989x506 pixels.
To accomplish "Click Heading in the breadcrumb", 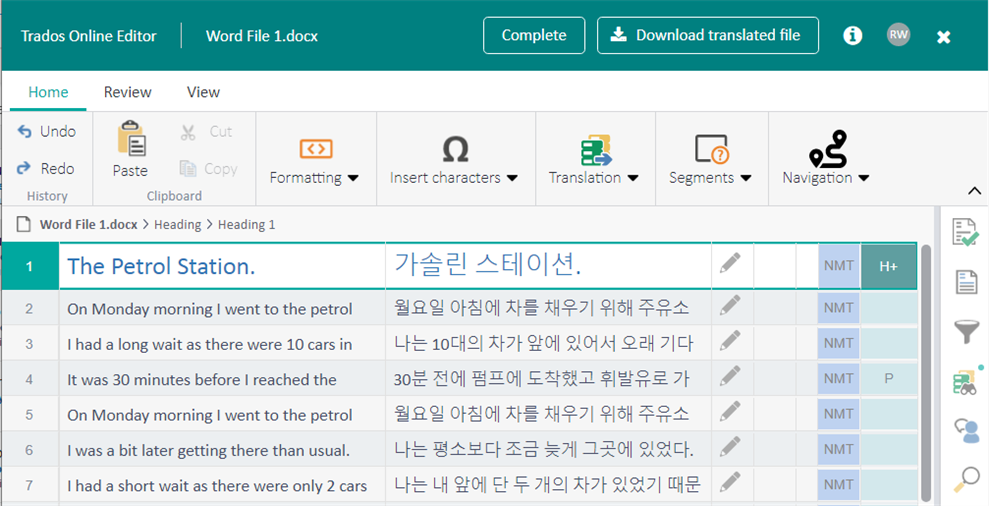I will tap(177, 225).
